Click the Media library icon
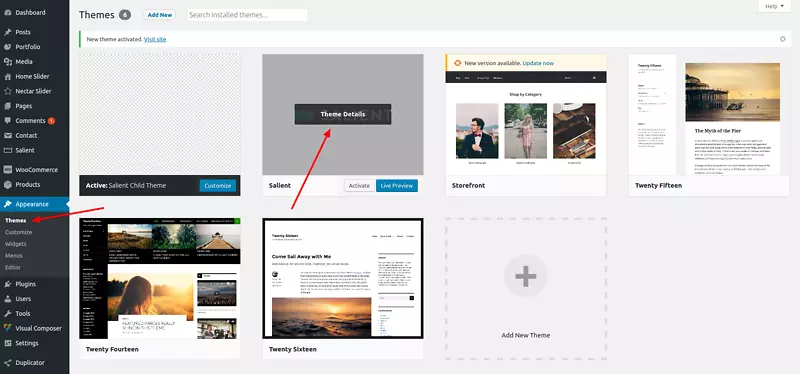 pos(8,61)
